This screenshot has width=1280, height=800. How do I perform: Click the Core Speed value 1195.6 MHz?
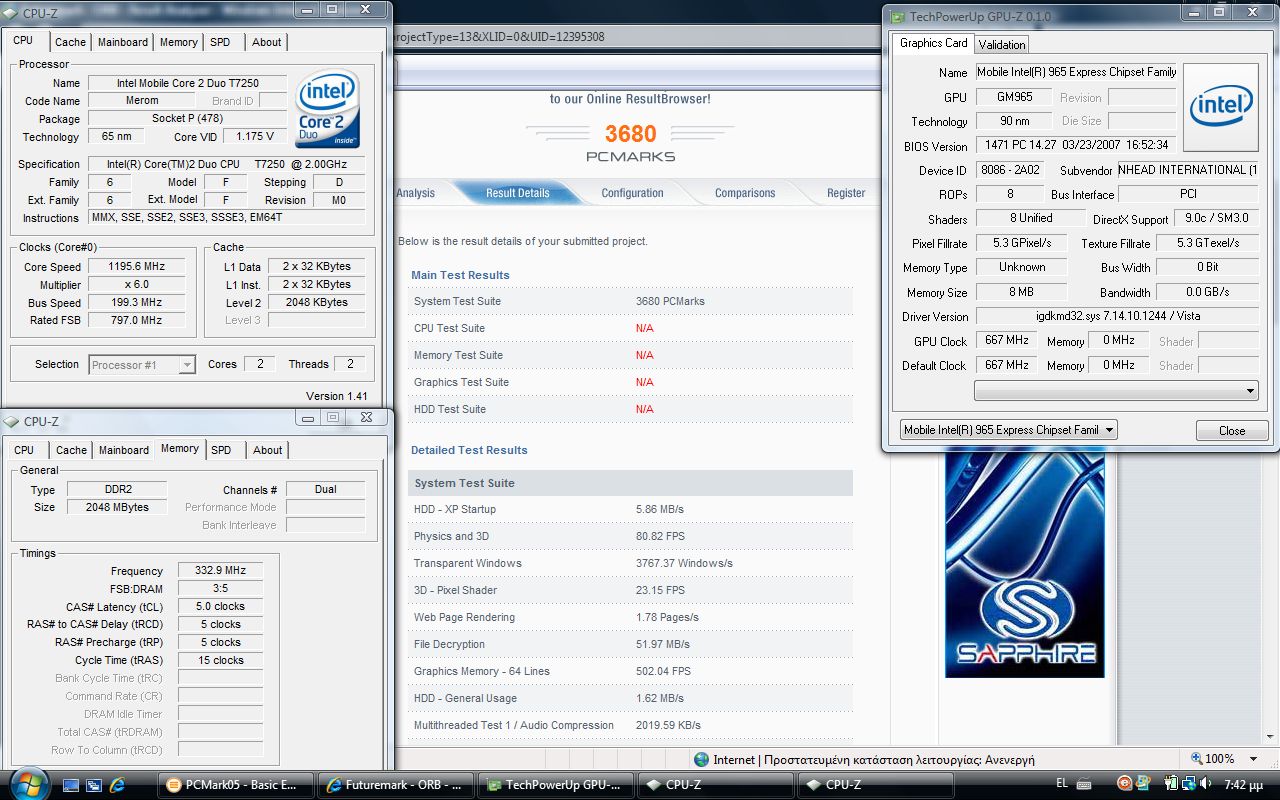[136, 267]
